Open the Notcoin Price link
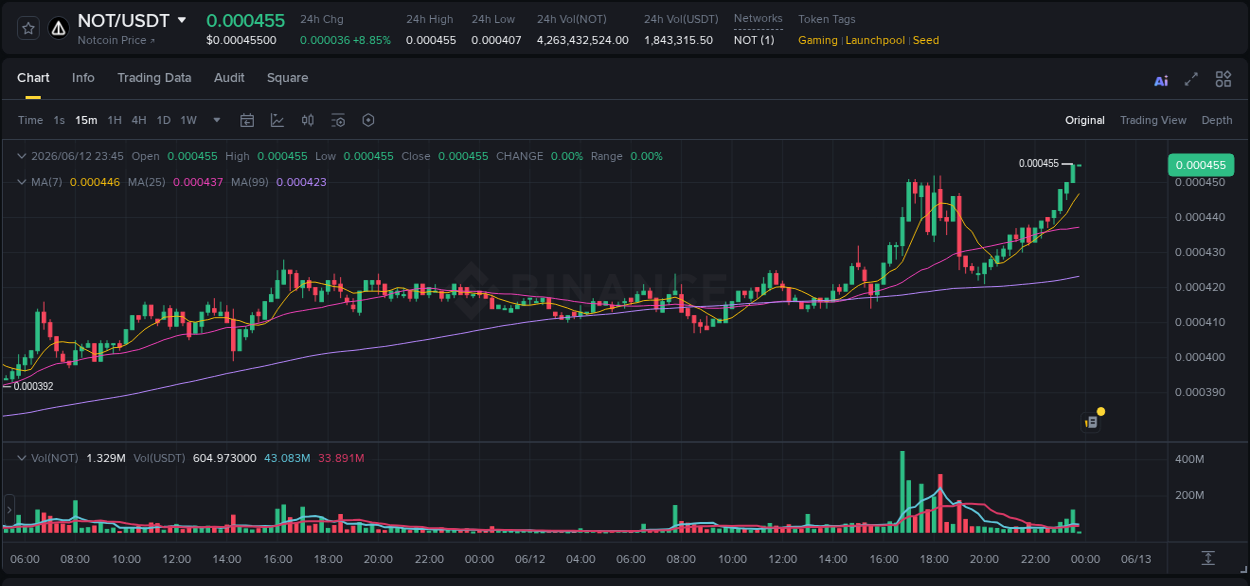This screenshot has width=1250, height=586. [117, 40]
